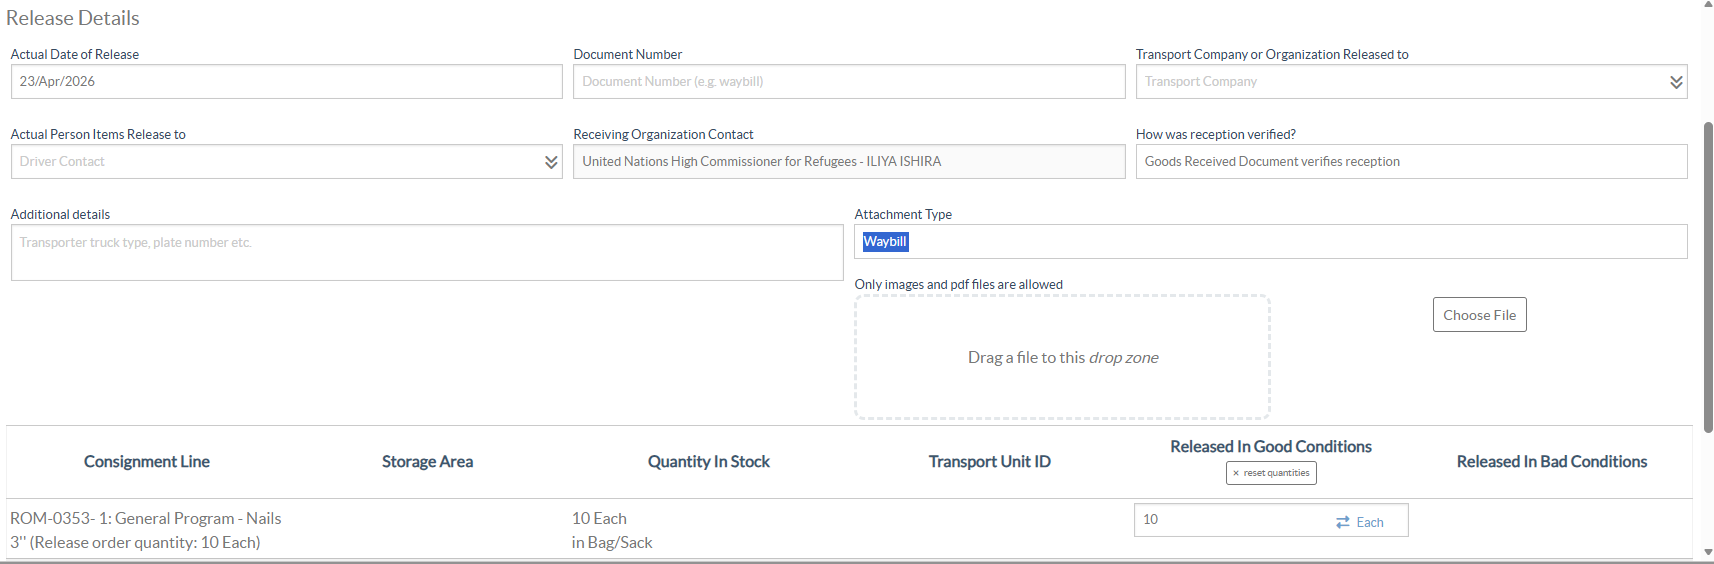The width and height of the screenshot is (1714, 564).
Task: Click the reset quantities button
Action: [x=1271, y=473]
